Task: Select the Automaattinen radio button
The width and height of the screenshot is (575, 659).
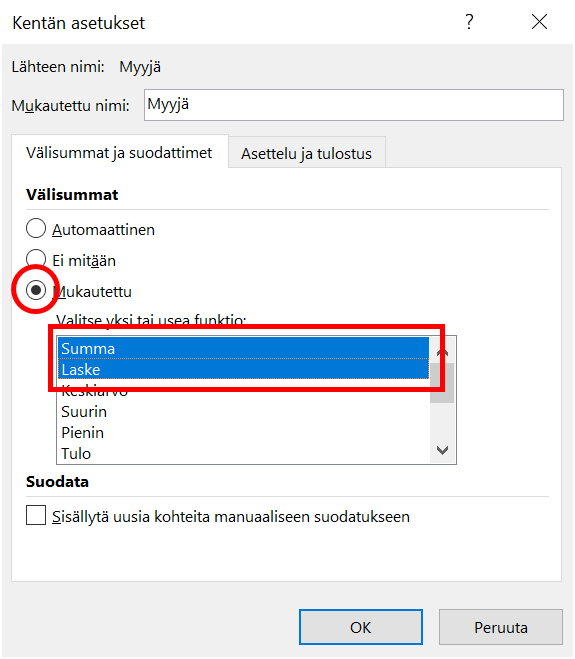Action: point(36,229)
